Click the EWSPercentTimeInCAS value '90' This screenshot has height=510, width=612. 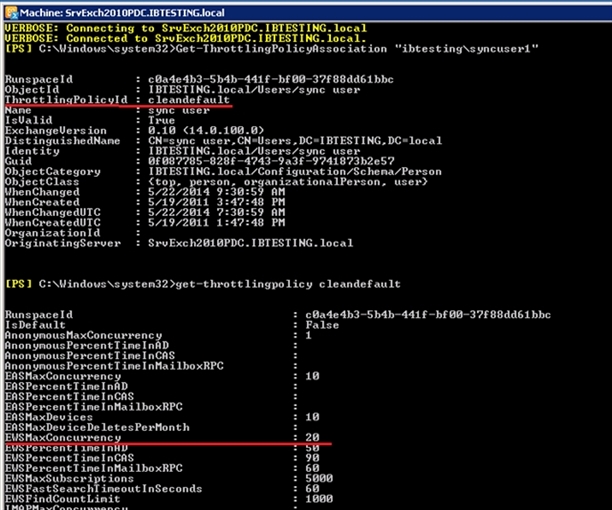(x=312, y=458)
